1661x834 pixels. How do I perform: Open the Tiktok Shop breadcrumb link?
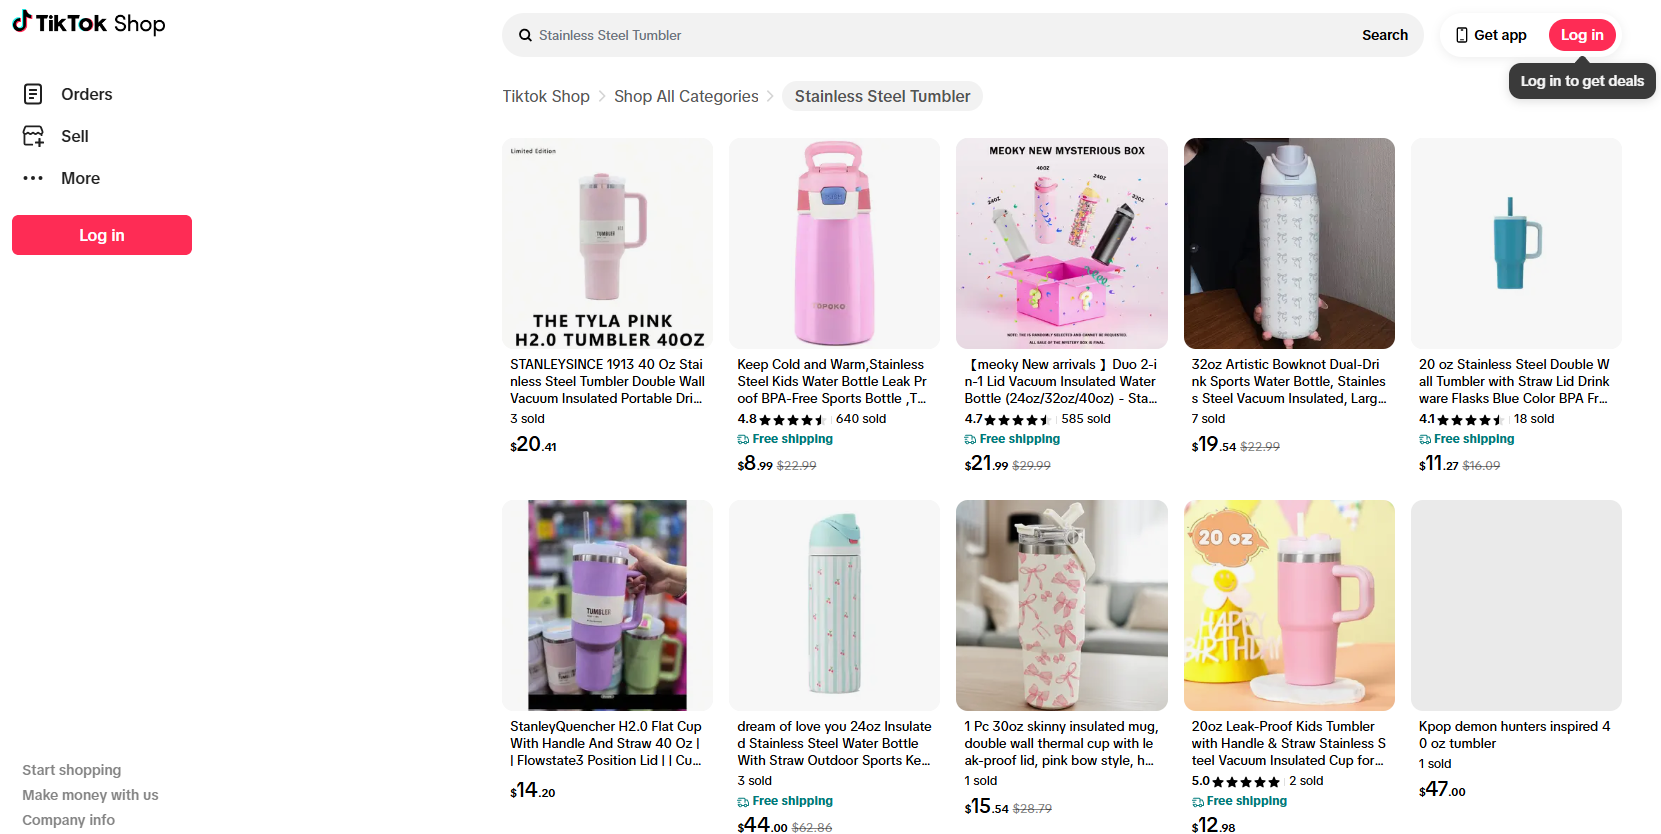pos(546,96)
